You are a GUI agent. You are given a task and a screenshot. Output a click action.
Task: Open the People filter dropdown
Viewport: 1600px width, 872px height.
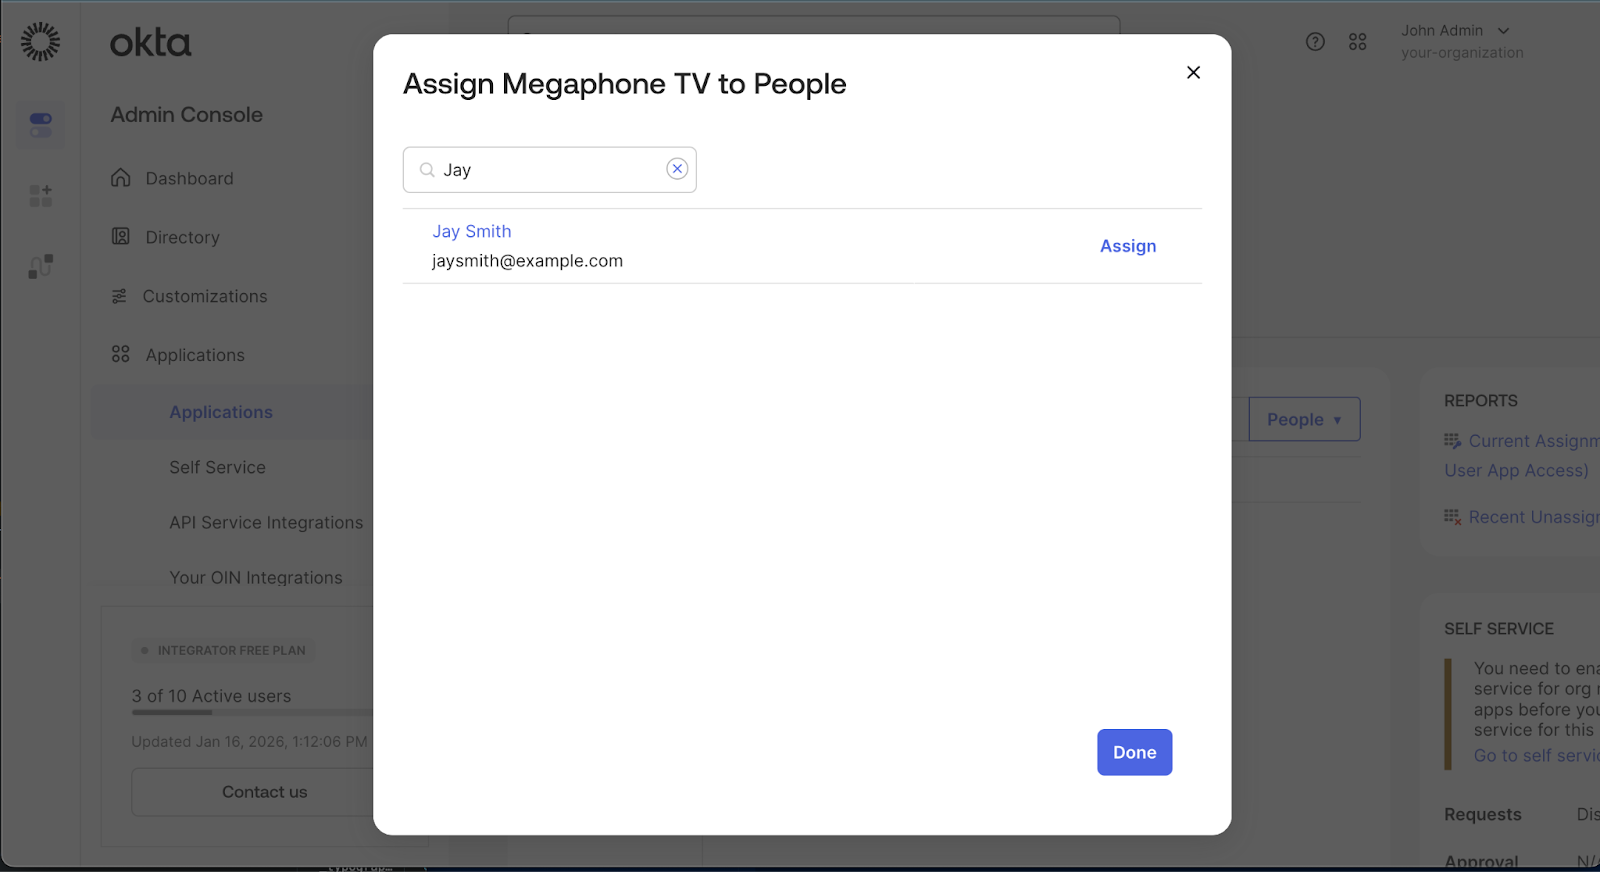1304,420
